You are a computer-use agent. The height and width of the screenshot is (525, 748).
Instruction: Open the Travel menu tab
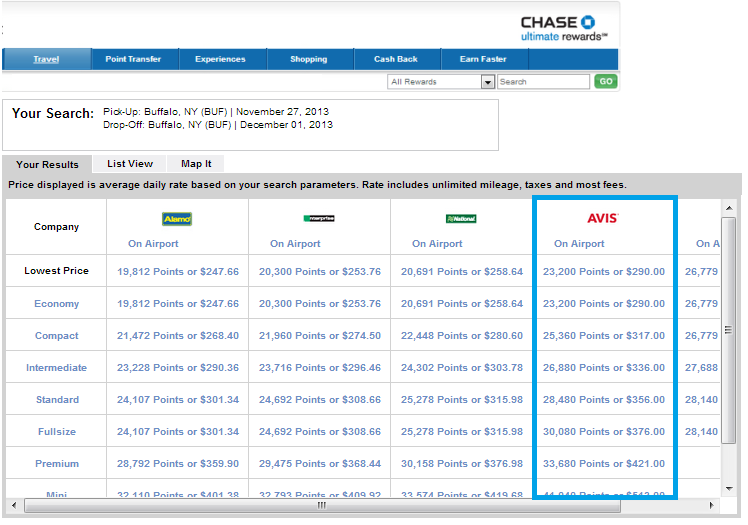(46, 59)
